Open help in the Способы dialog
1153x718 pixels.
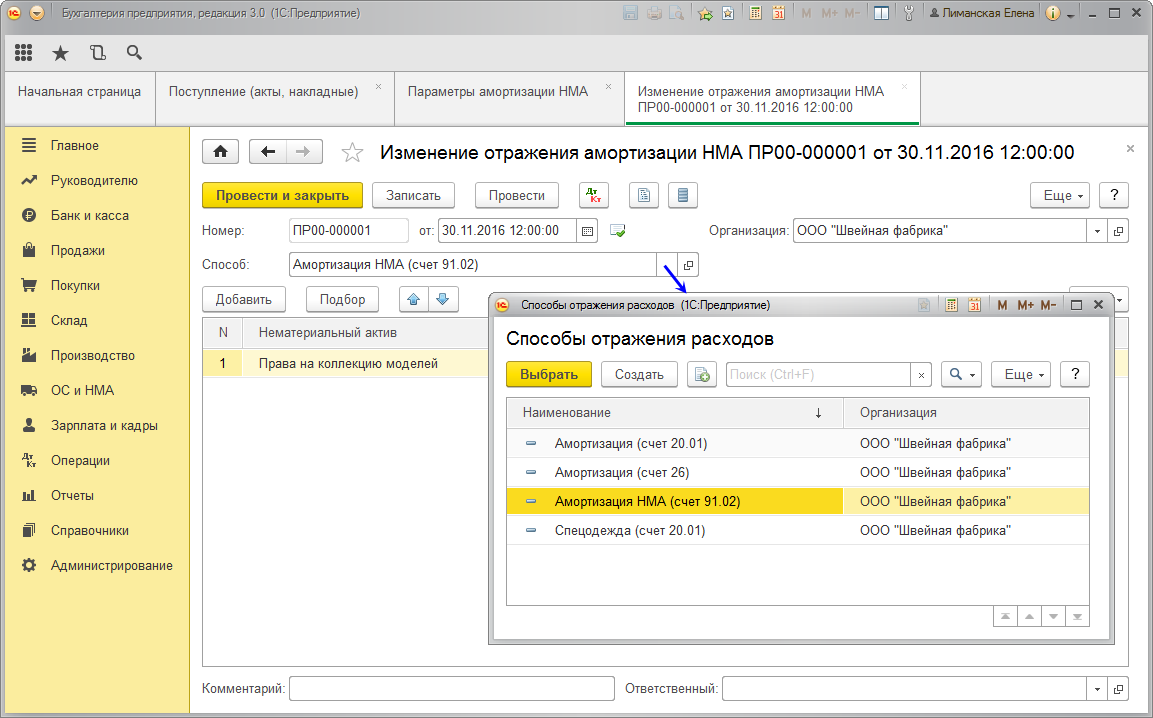(x=1075, y=374)
